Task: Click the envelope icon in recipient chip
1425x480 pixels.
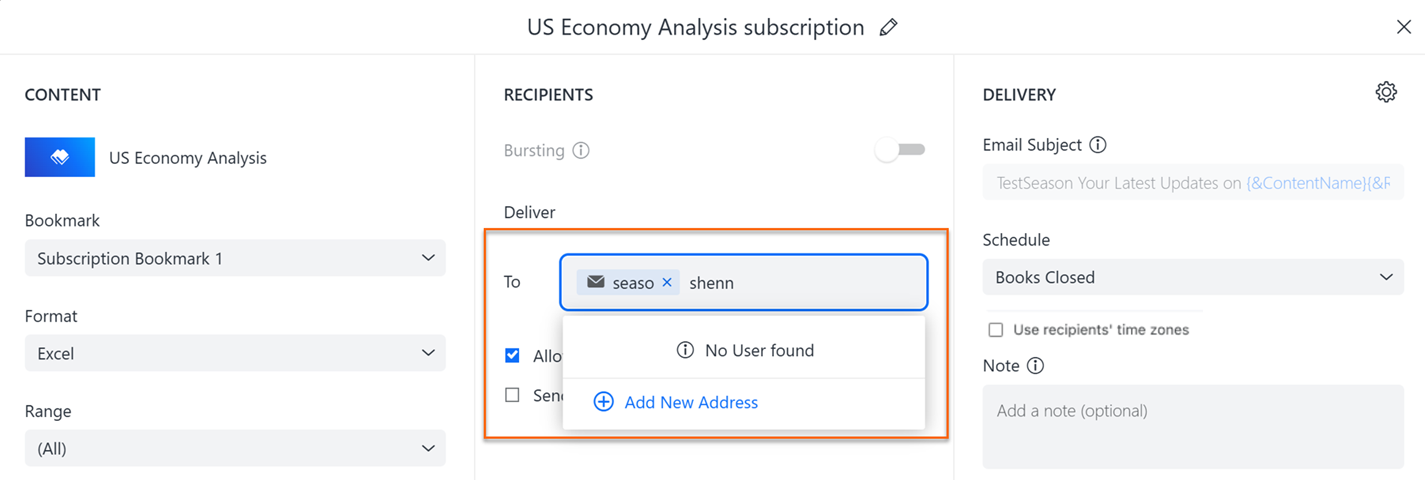Action: 596,283
